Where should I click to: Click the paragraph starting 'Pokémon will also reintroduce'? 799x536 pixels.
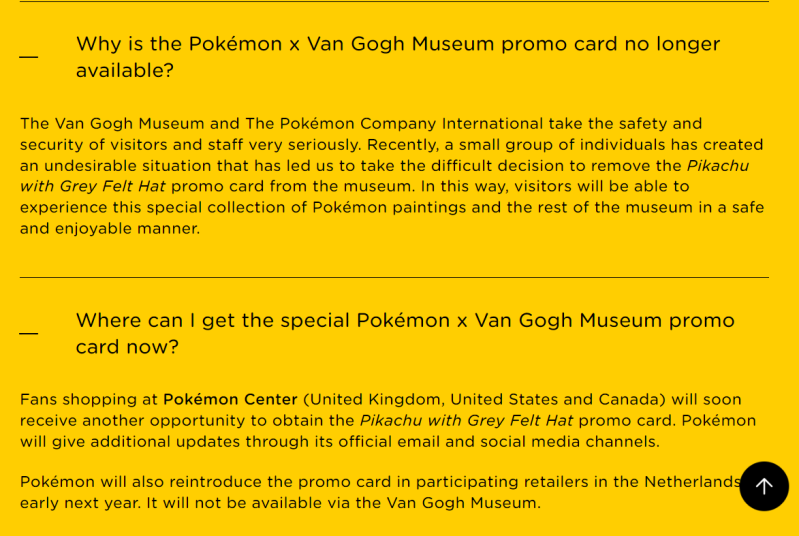click(x=380, y=492)
